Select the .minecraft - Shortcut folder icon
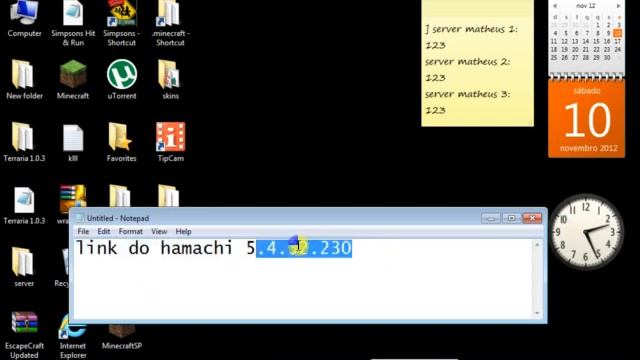640x360 pixels. (170, 22)
